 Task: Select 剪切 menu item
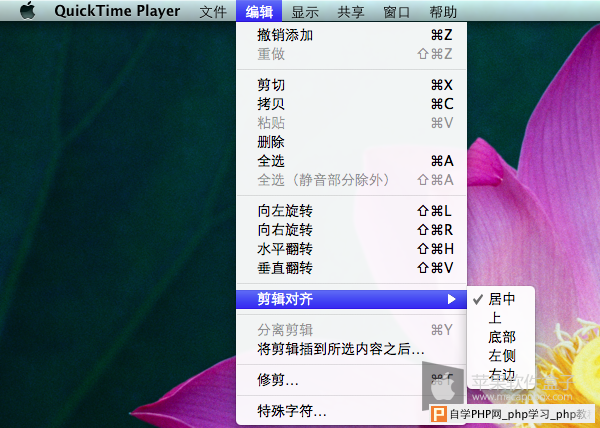pyautogui.click(x=351, y=85)
